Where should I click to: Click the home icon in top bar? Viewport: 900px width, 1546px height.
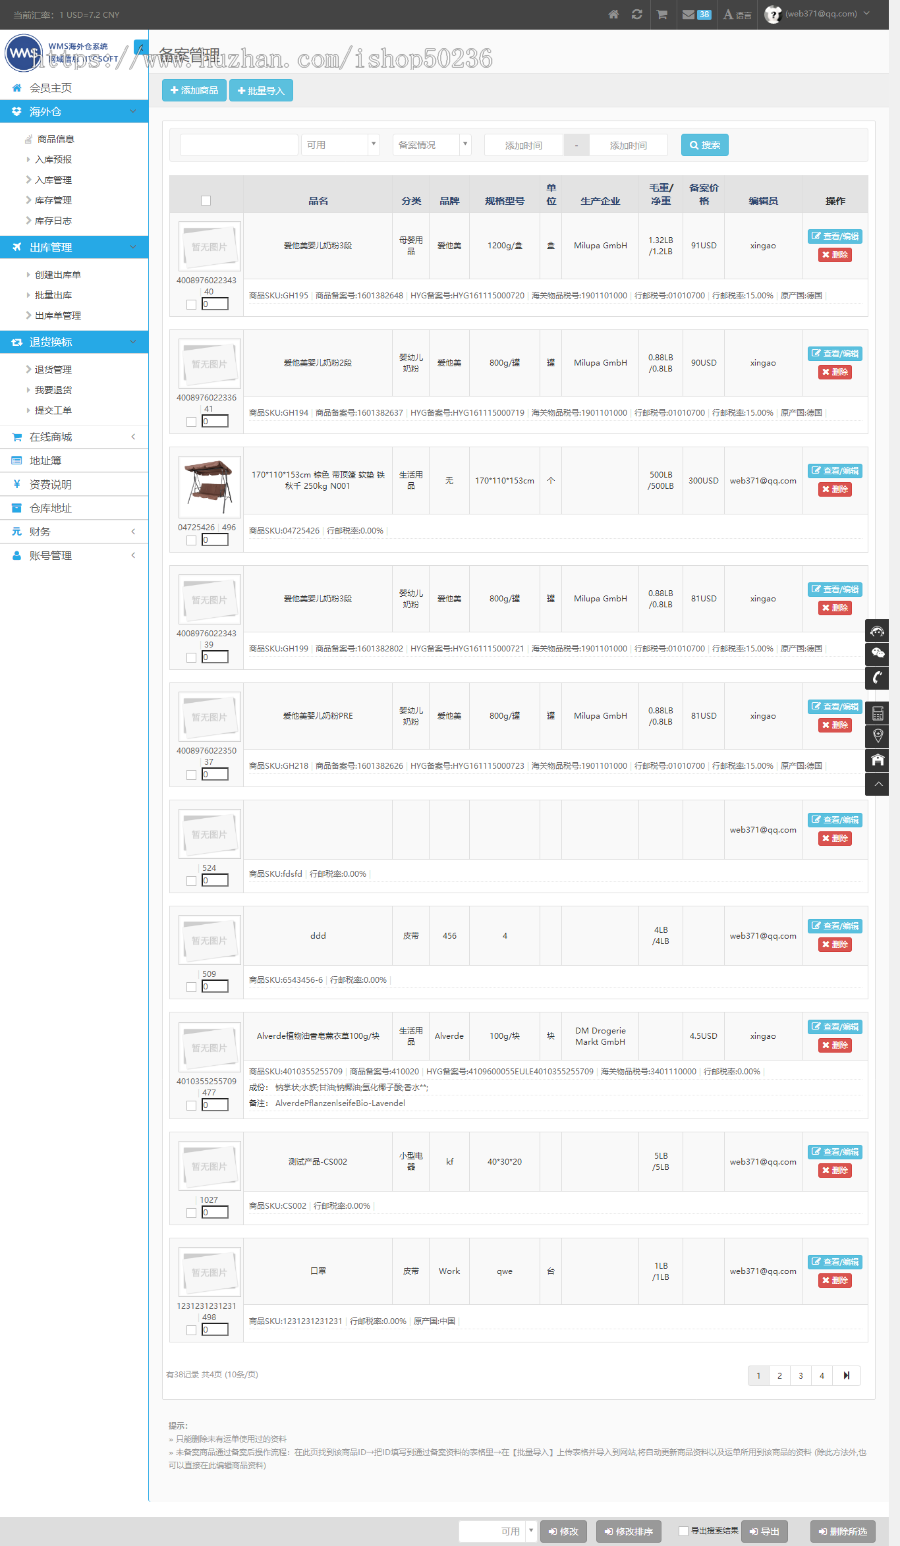(x=613, y=14)
